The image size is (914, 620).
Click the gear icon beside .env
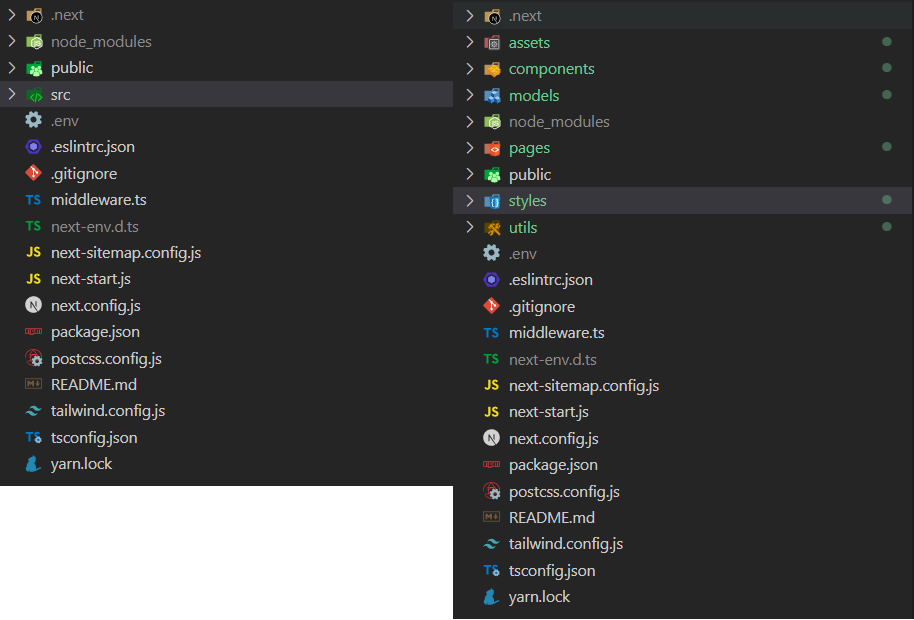31,120
